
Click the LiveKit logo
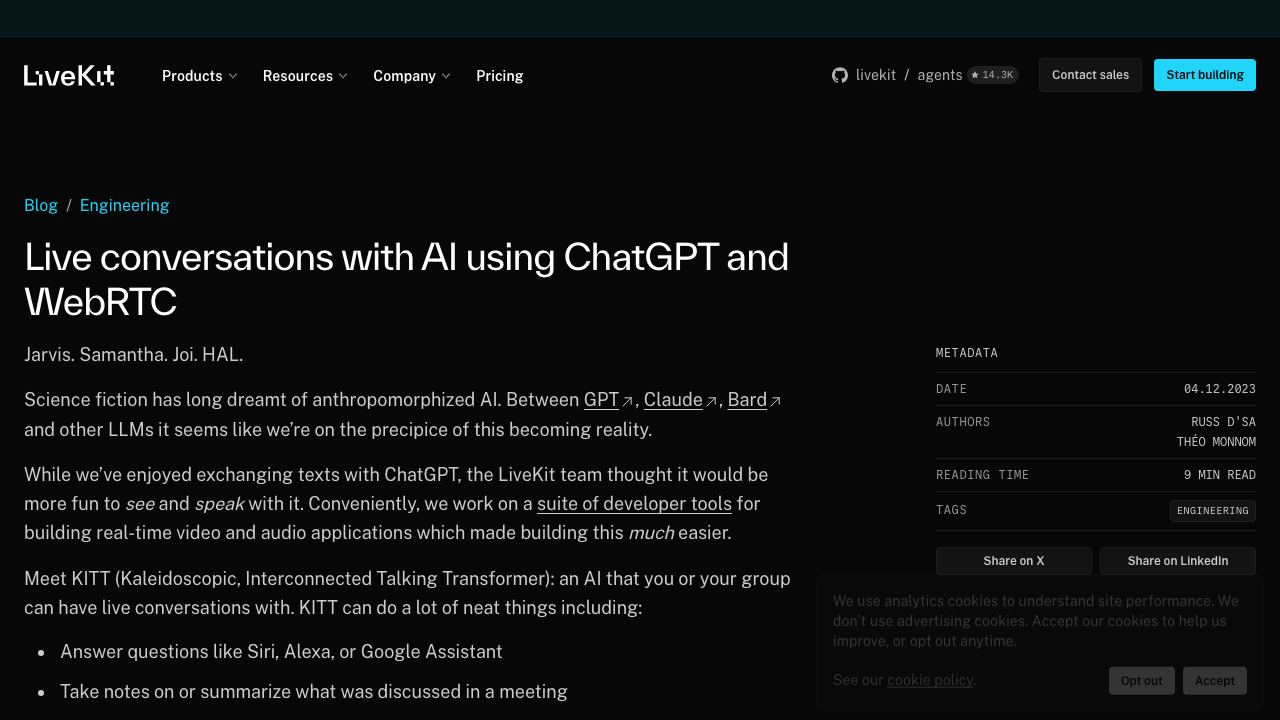coord(69,76)
